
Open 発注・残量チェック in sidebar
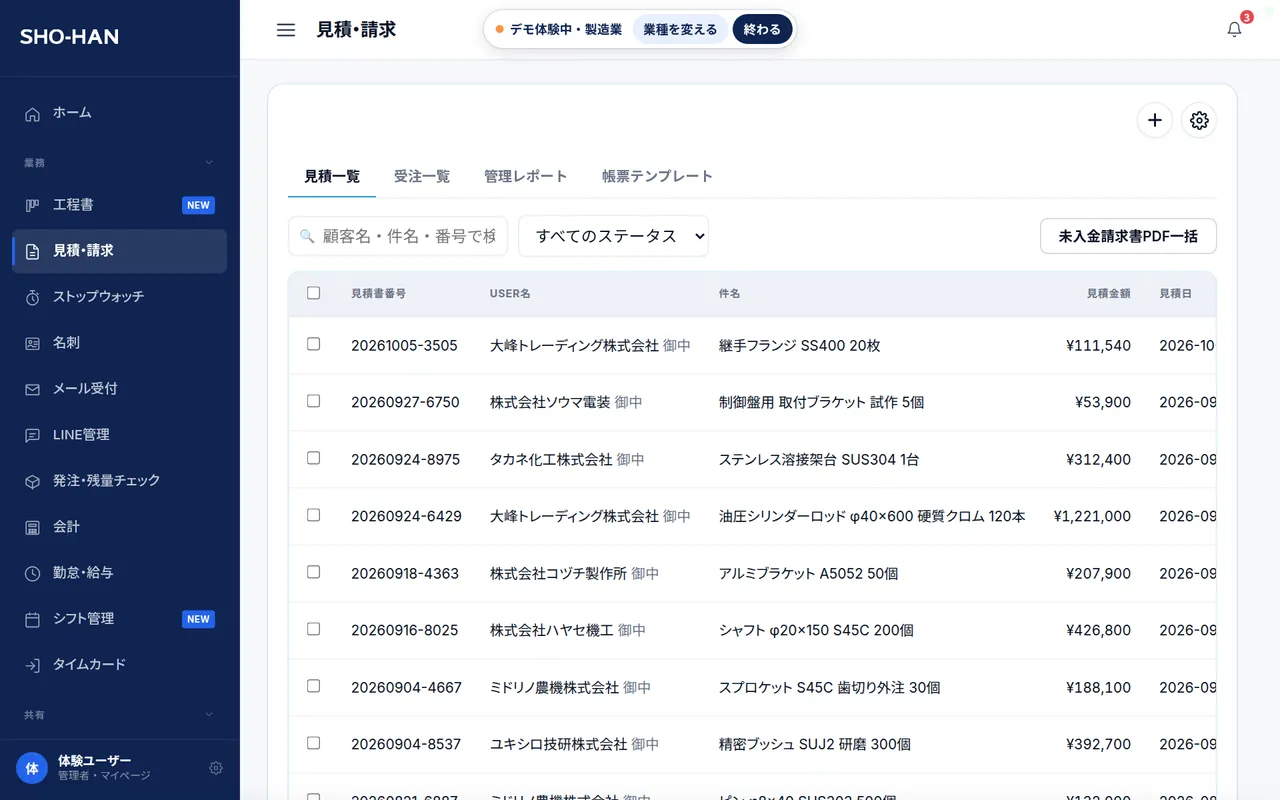click(120, 481)
